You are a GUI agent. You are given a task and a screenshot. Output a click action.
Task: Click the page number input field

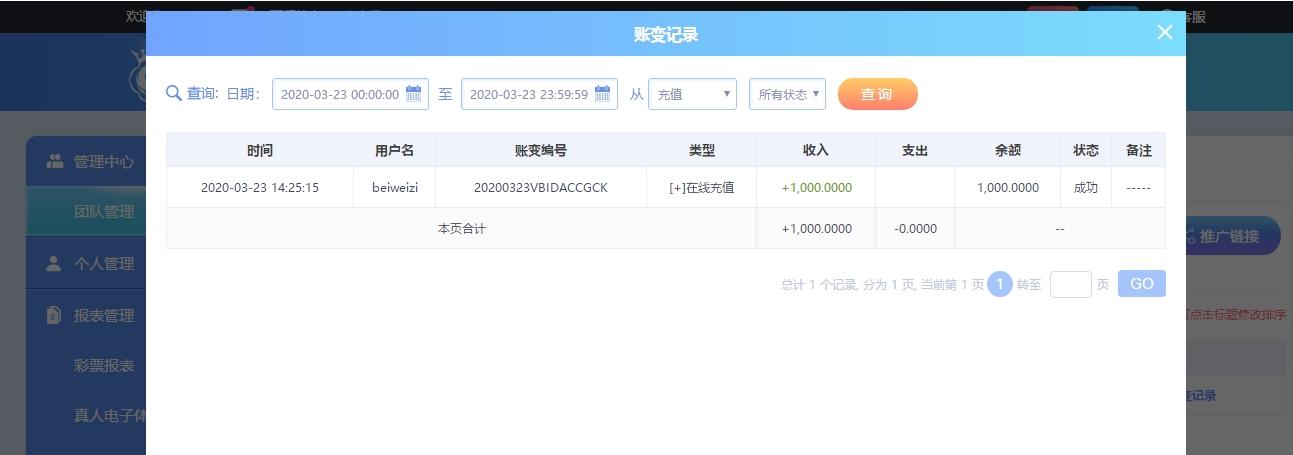pos(1070,284)
